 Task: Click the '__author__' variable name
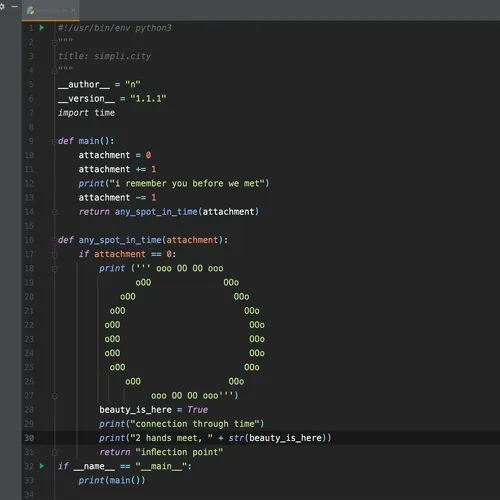pos(84,84)
